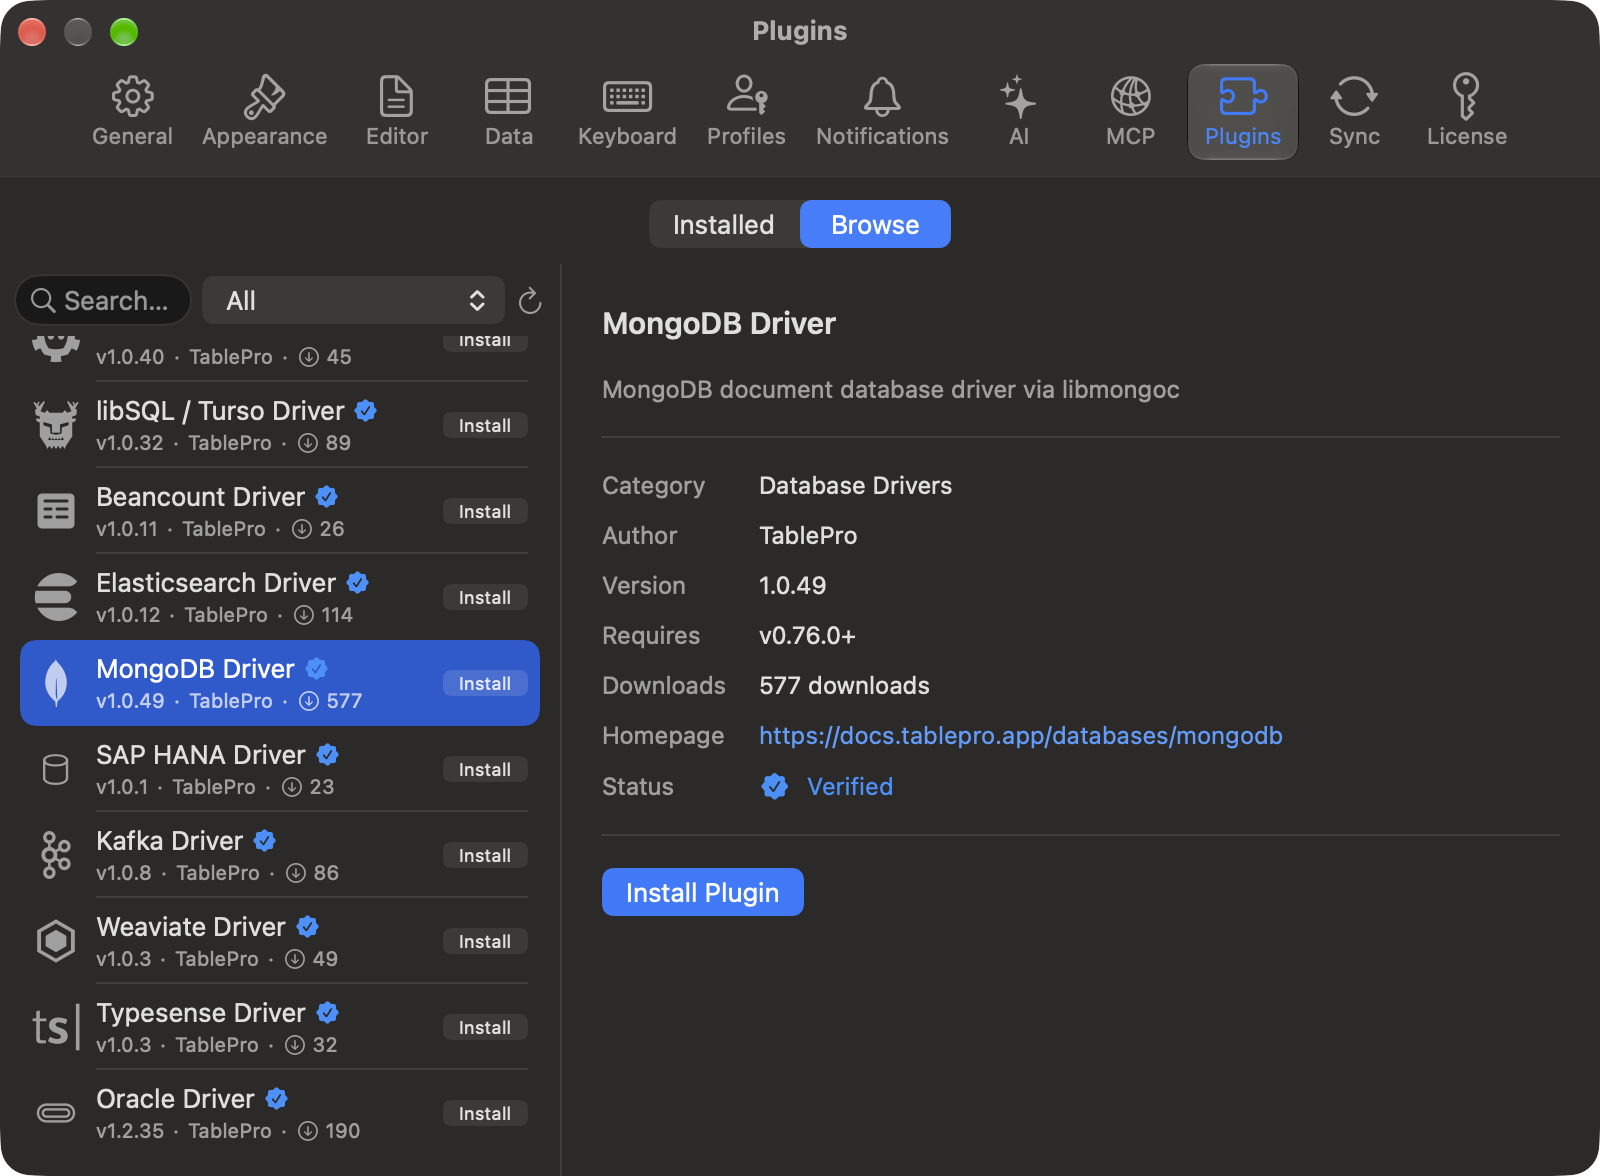Viewport: 1600px width, 1176px height.
Task: Switch to the Editor settings pane
Action: point(396,112)
